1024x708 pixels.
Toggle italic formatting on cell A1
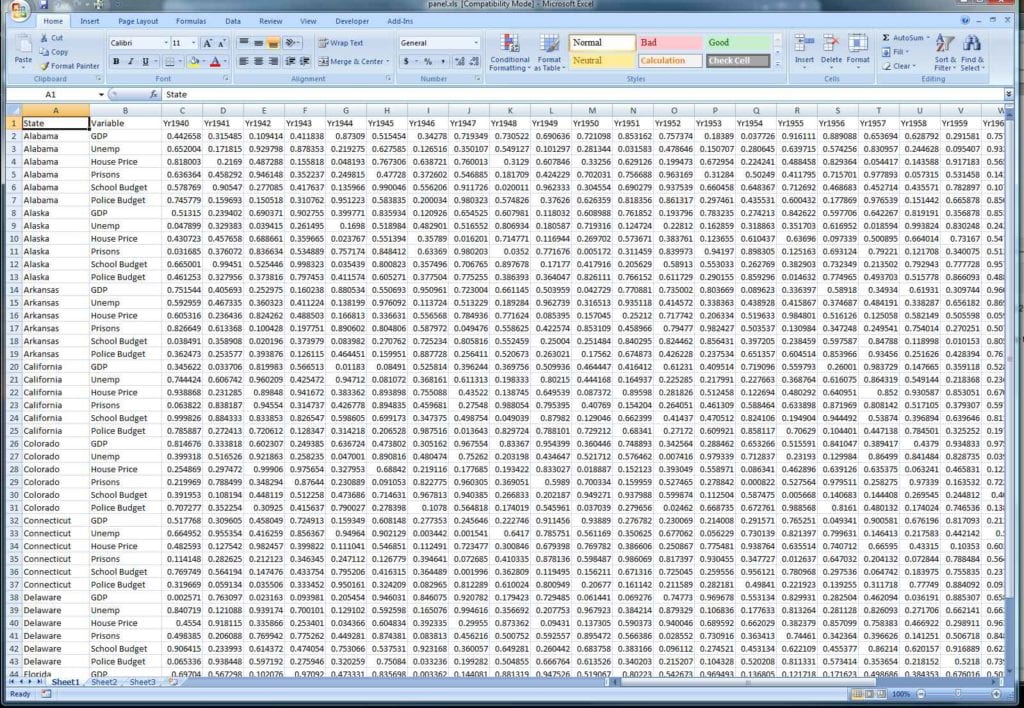pyautogui.click(x=130, y=61)
